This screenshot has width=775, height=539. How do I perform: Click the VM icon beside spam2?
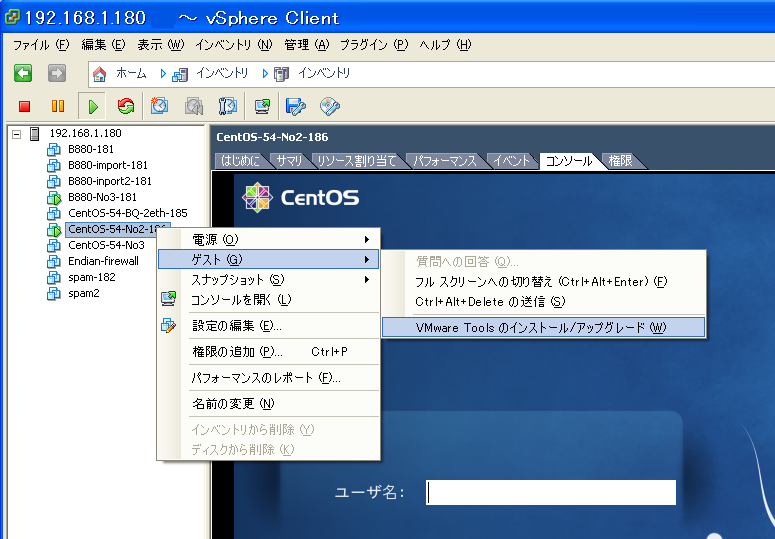coord(53,293)
